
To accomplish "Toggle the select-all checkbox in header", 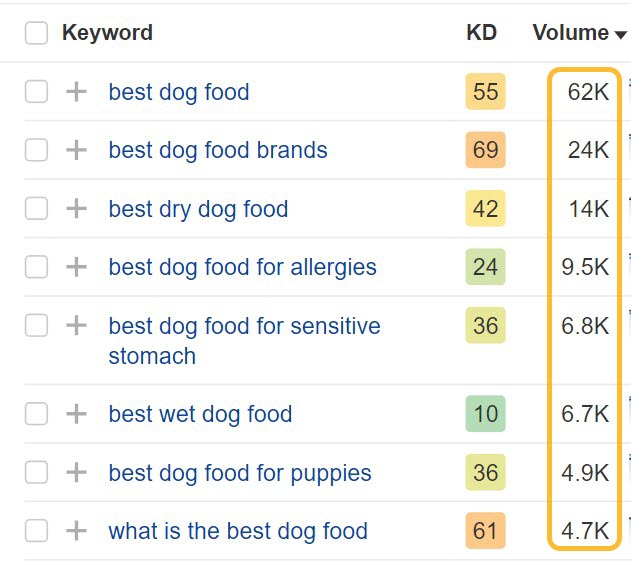I will tap(36, 33).
